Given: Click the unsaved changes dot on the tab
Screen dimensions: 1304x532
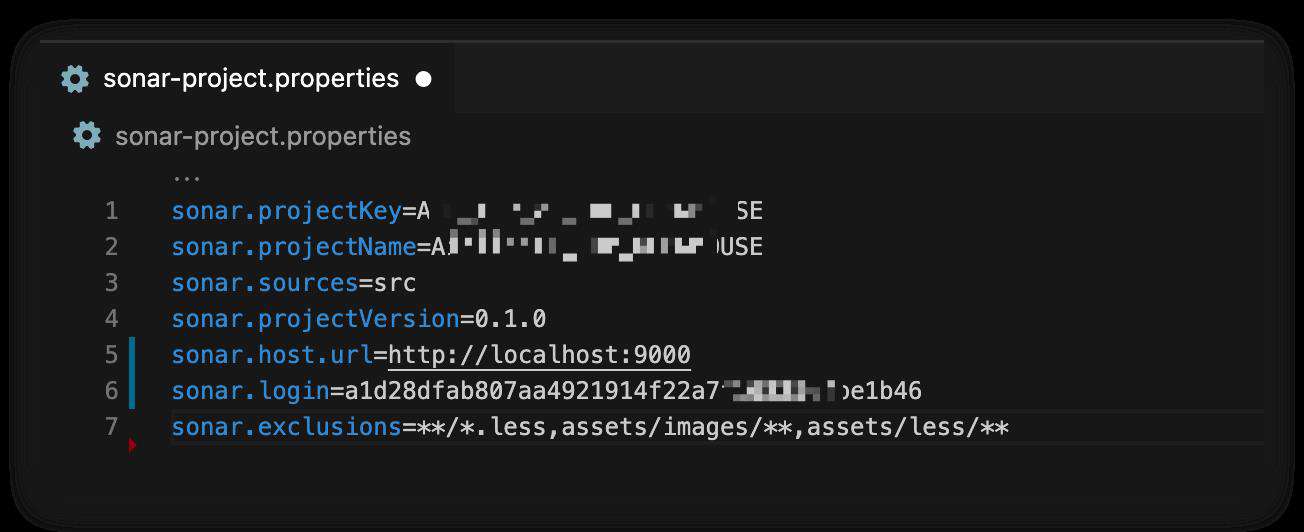Looking at the screenshot, I should [424, 79].
